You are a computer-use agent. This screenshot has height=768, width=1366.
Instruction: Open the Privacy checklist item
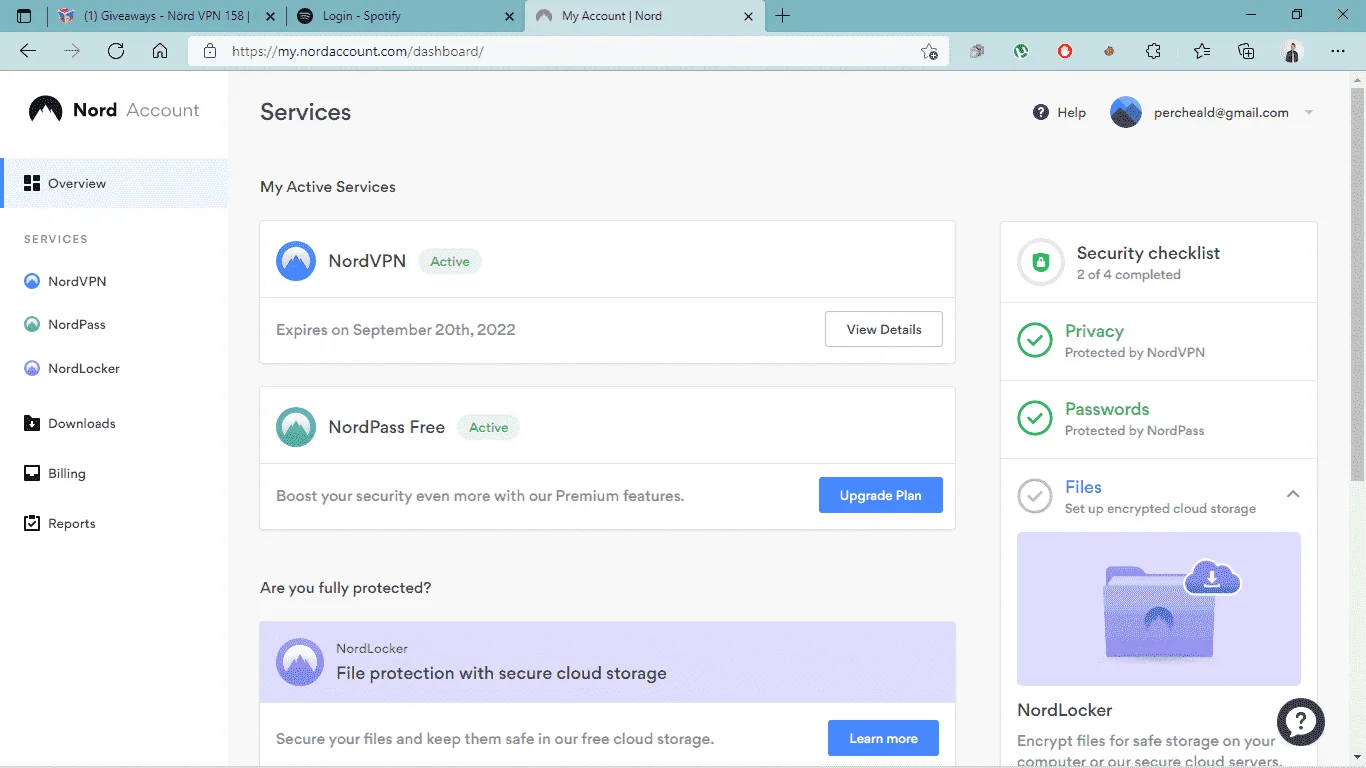click(x=1159, y=341)
